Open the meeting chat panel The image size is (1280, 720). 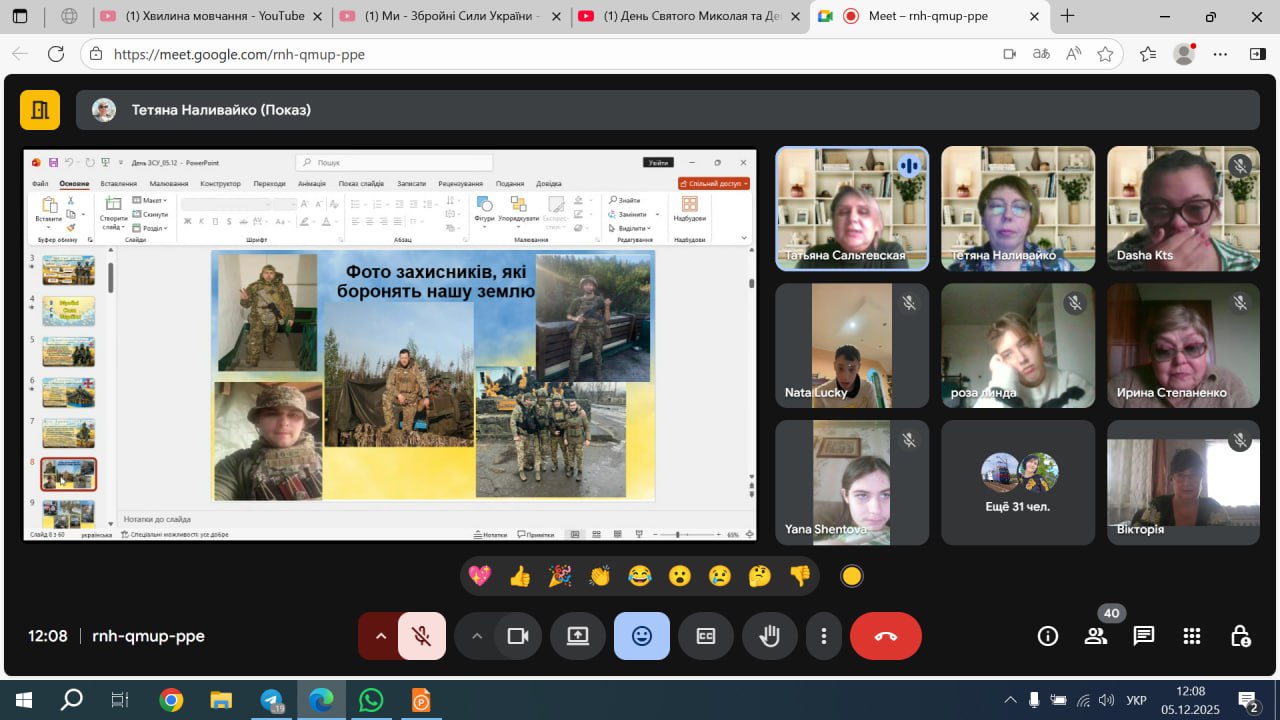[x=1144, y=636]
